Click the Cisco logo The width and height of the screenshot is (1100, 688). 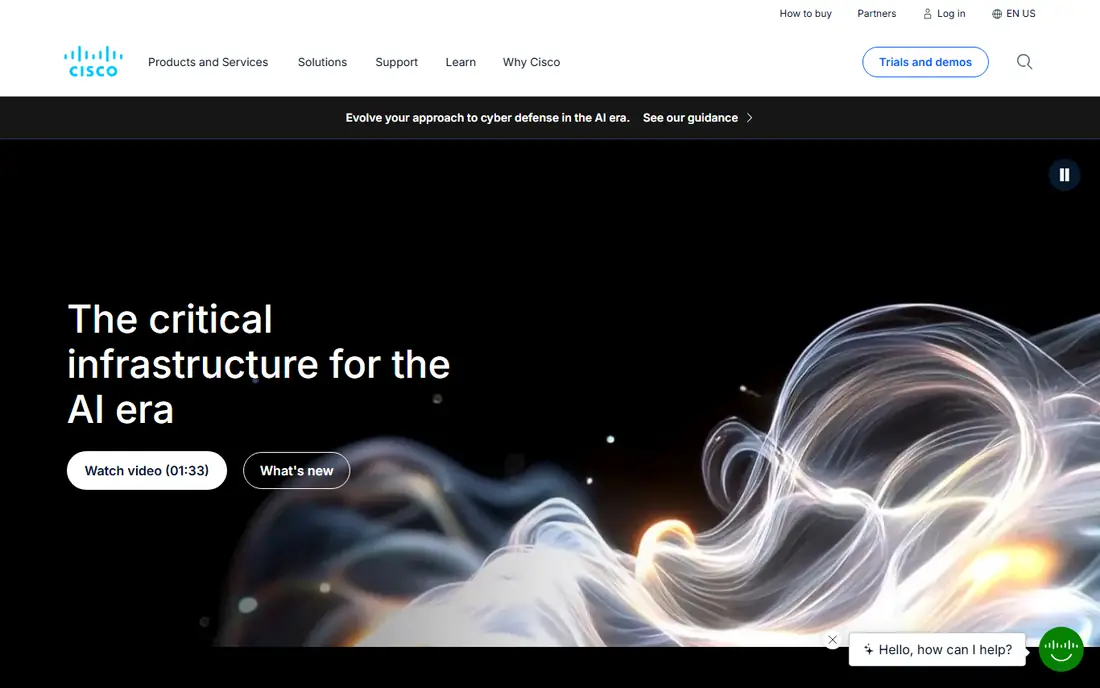click(93, 62)
